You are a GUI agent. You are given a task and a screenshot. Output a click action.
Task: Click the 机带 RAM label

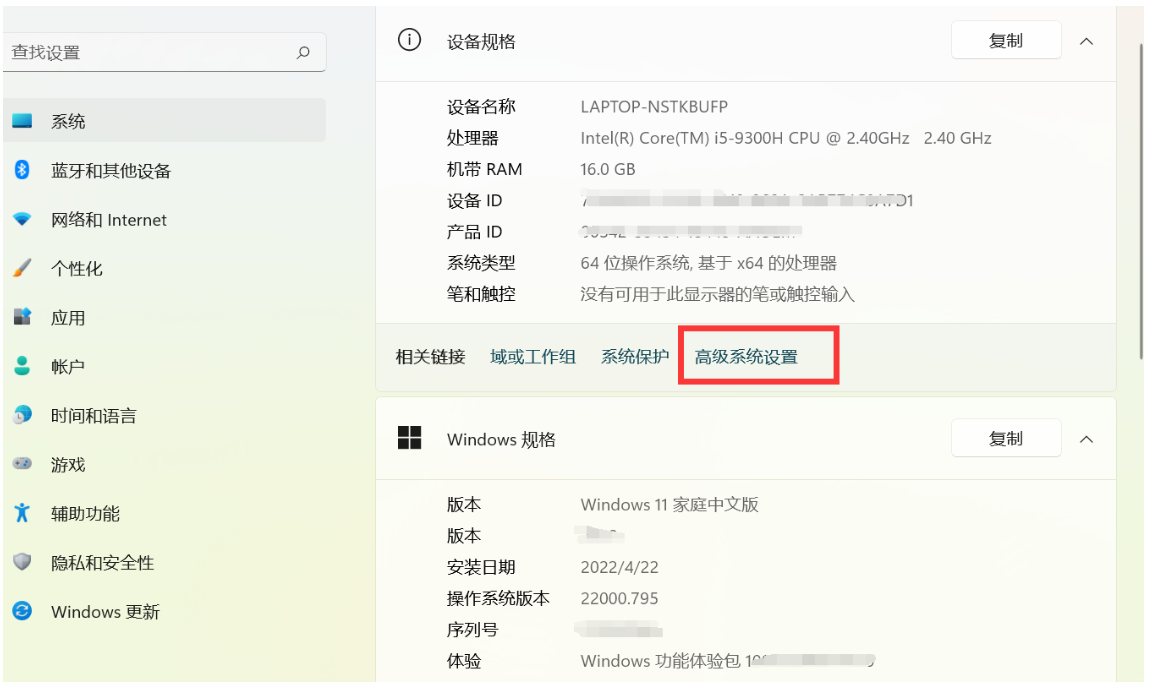pyautogui.click(x=484, y=169)
